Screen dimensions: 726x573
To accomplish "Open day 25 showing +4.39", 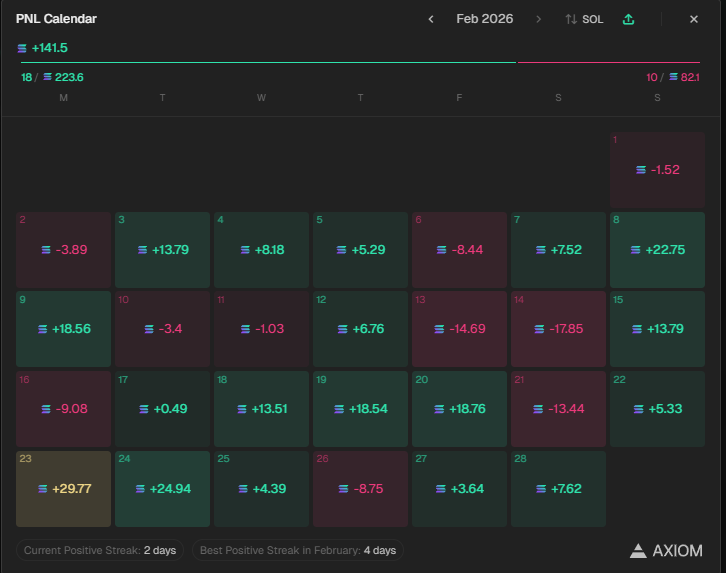I will (261, 489).
